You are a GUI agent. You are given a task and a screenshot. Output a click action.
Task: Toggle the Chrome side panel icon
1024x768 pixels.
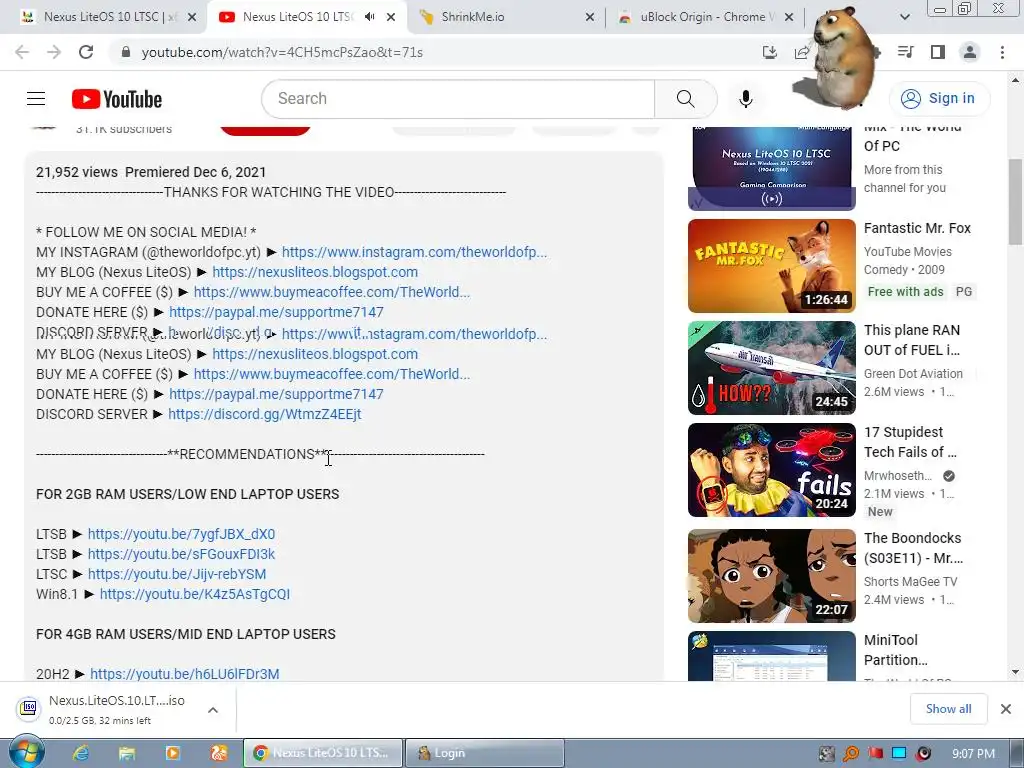click(x=938, y=52)
